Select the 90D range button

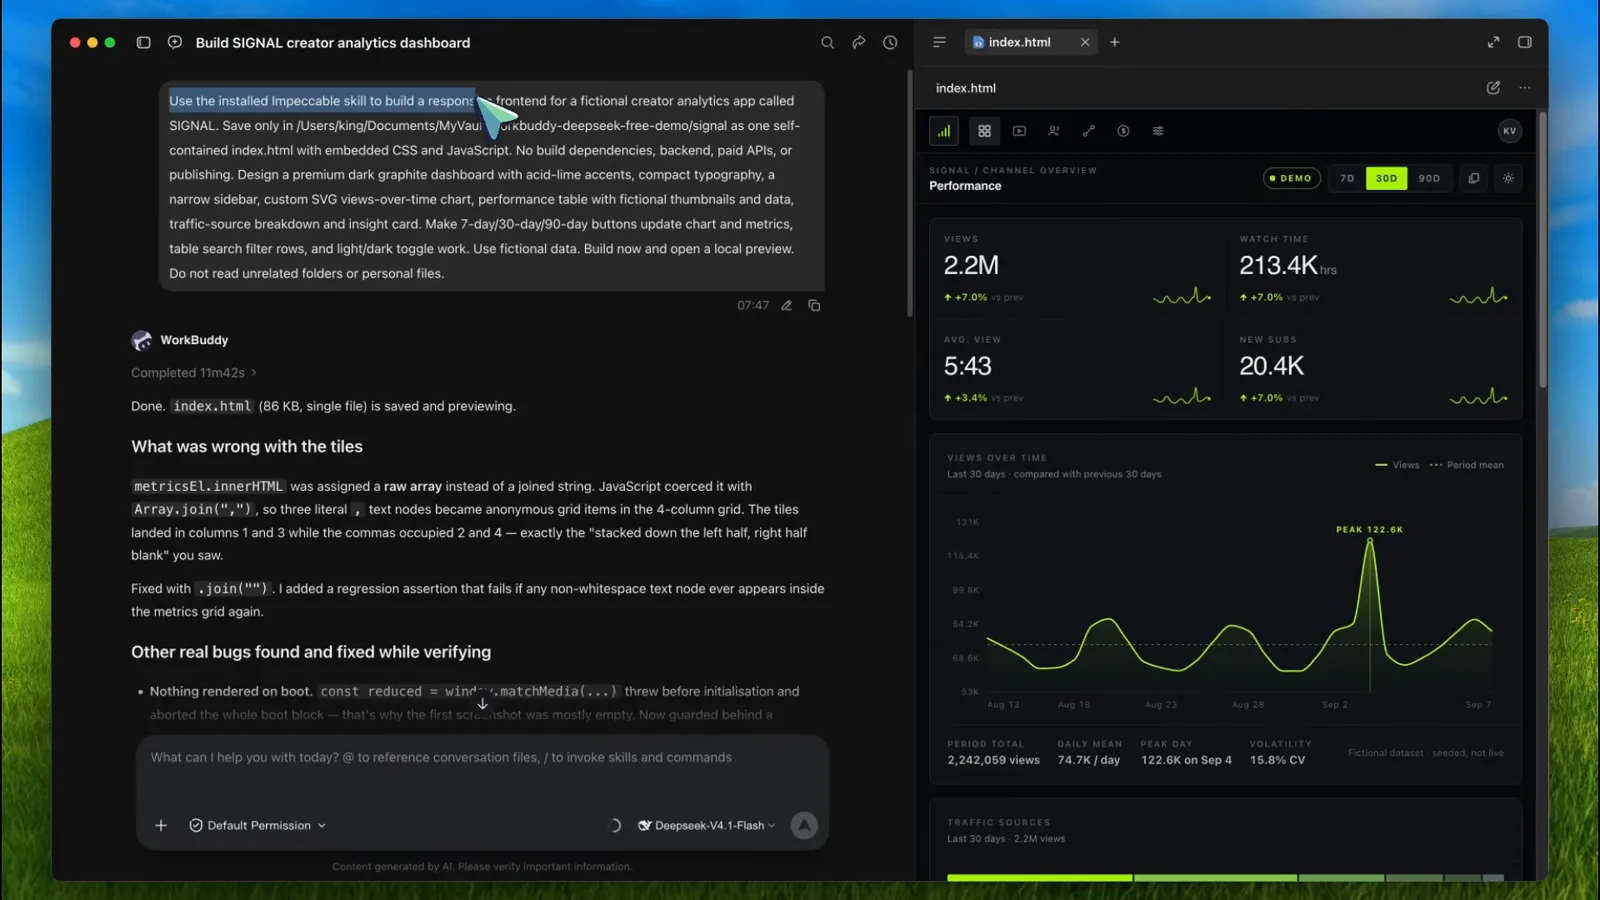(1429, 178)
